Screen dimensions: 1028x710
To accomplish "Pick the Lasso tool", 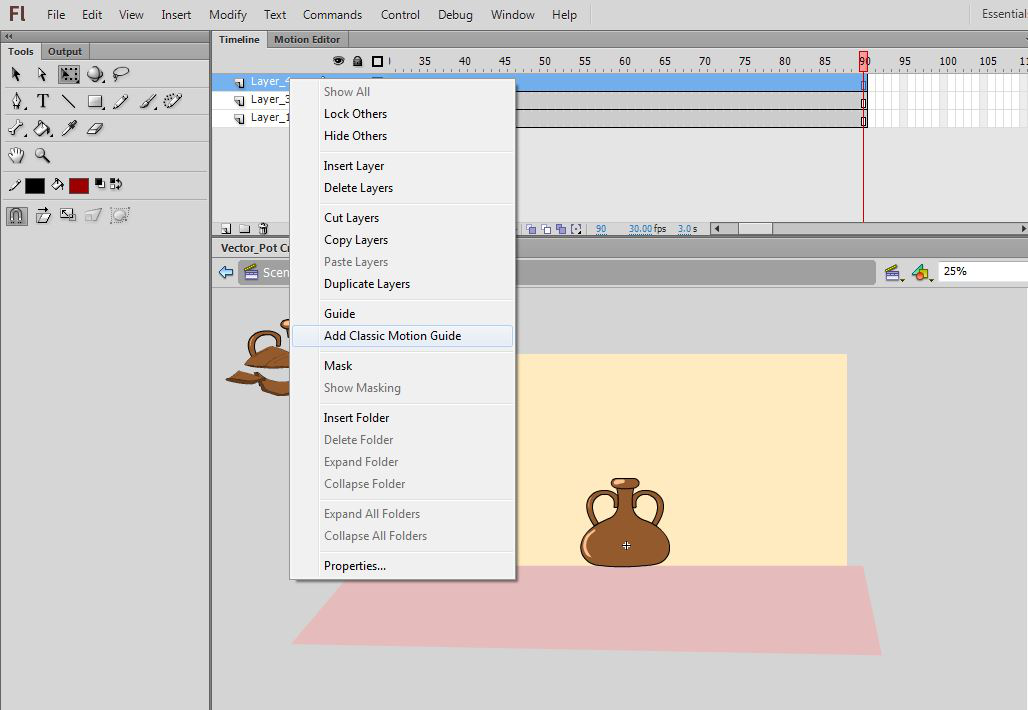I will [121, 74].
